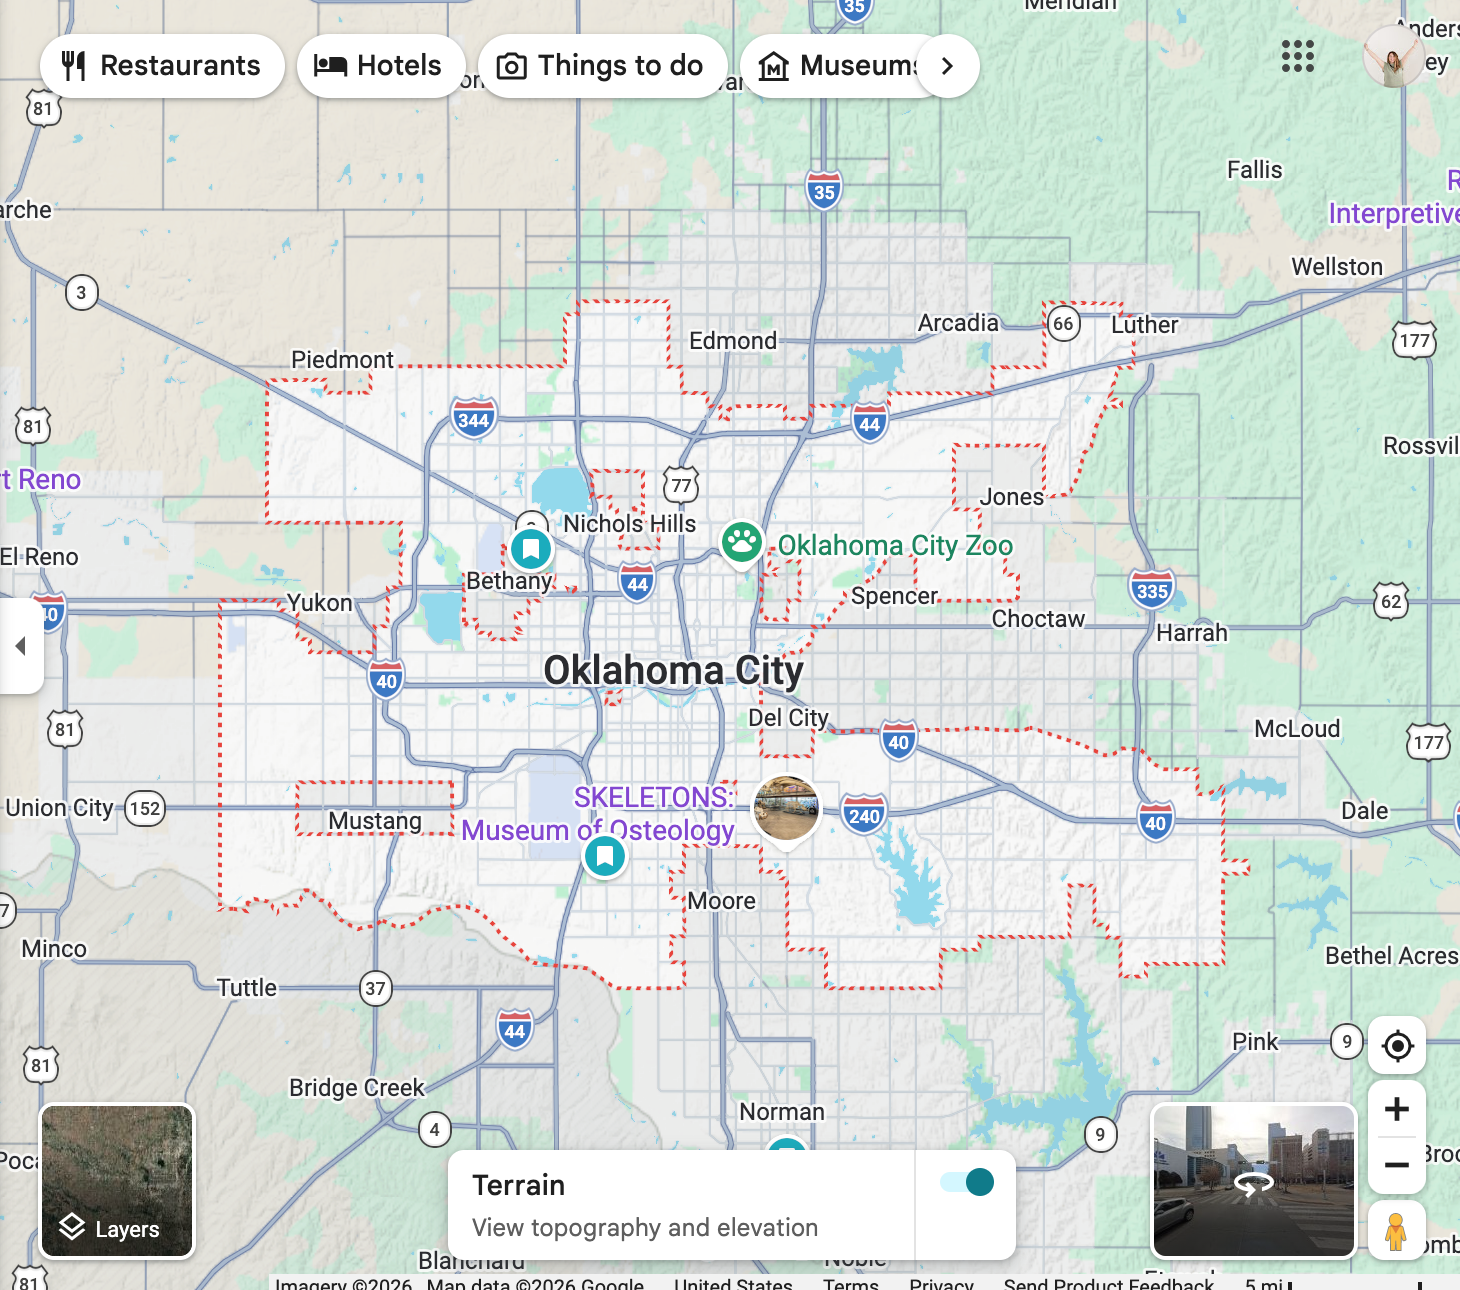Click the Pink label
The width and height of the screenshot is (1460, 1290).
[1255, 1042]
